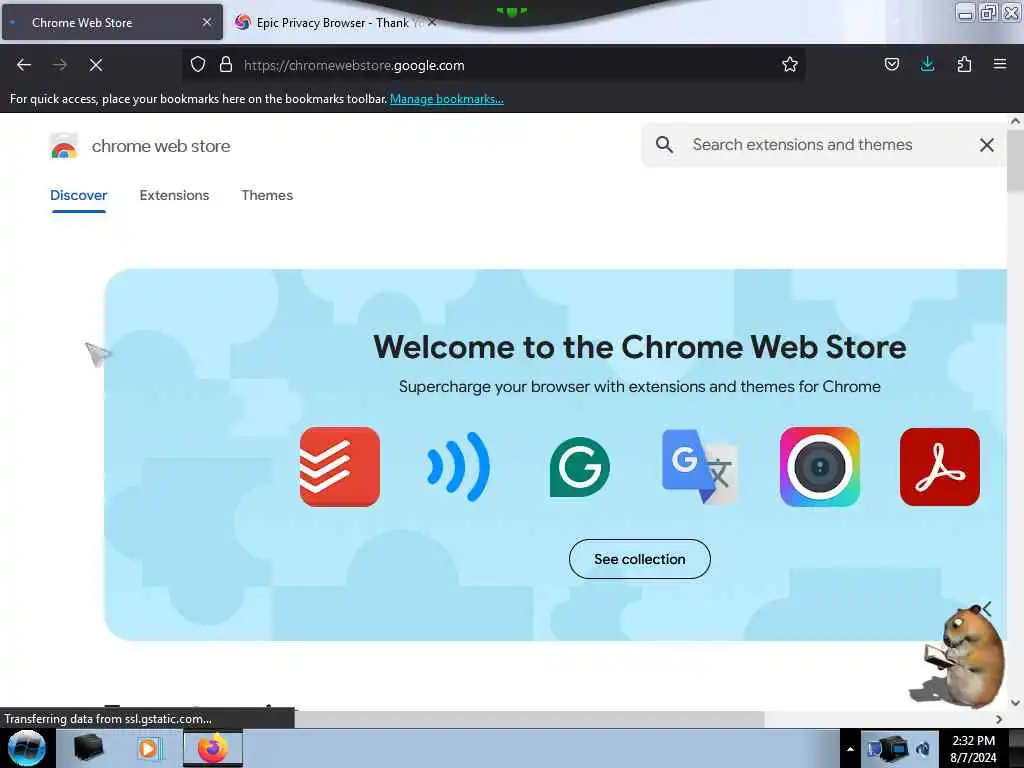Image resolution: width=1024 pixels, height=768 pixels.
Task: Clear search with the X in search box
Action: pos(987,145)
